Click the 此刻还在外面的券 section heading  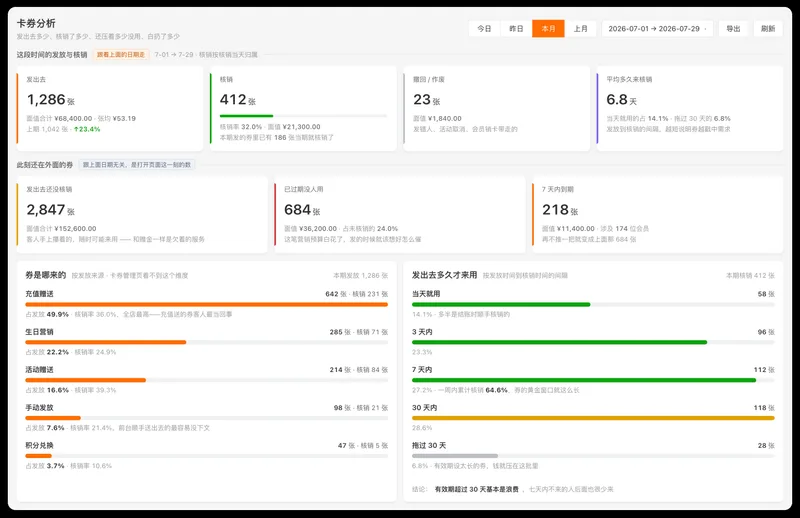click(44, 165)
